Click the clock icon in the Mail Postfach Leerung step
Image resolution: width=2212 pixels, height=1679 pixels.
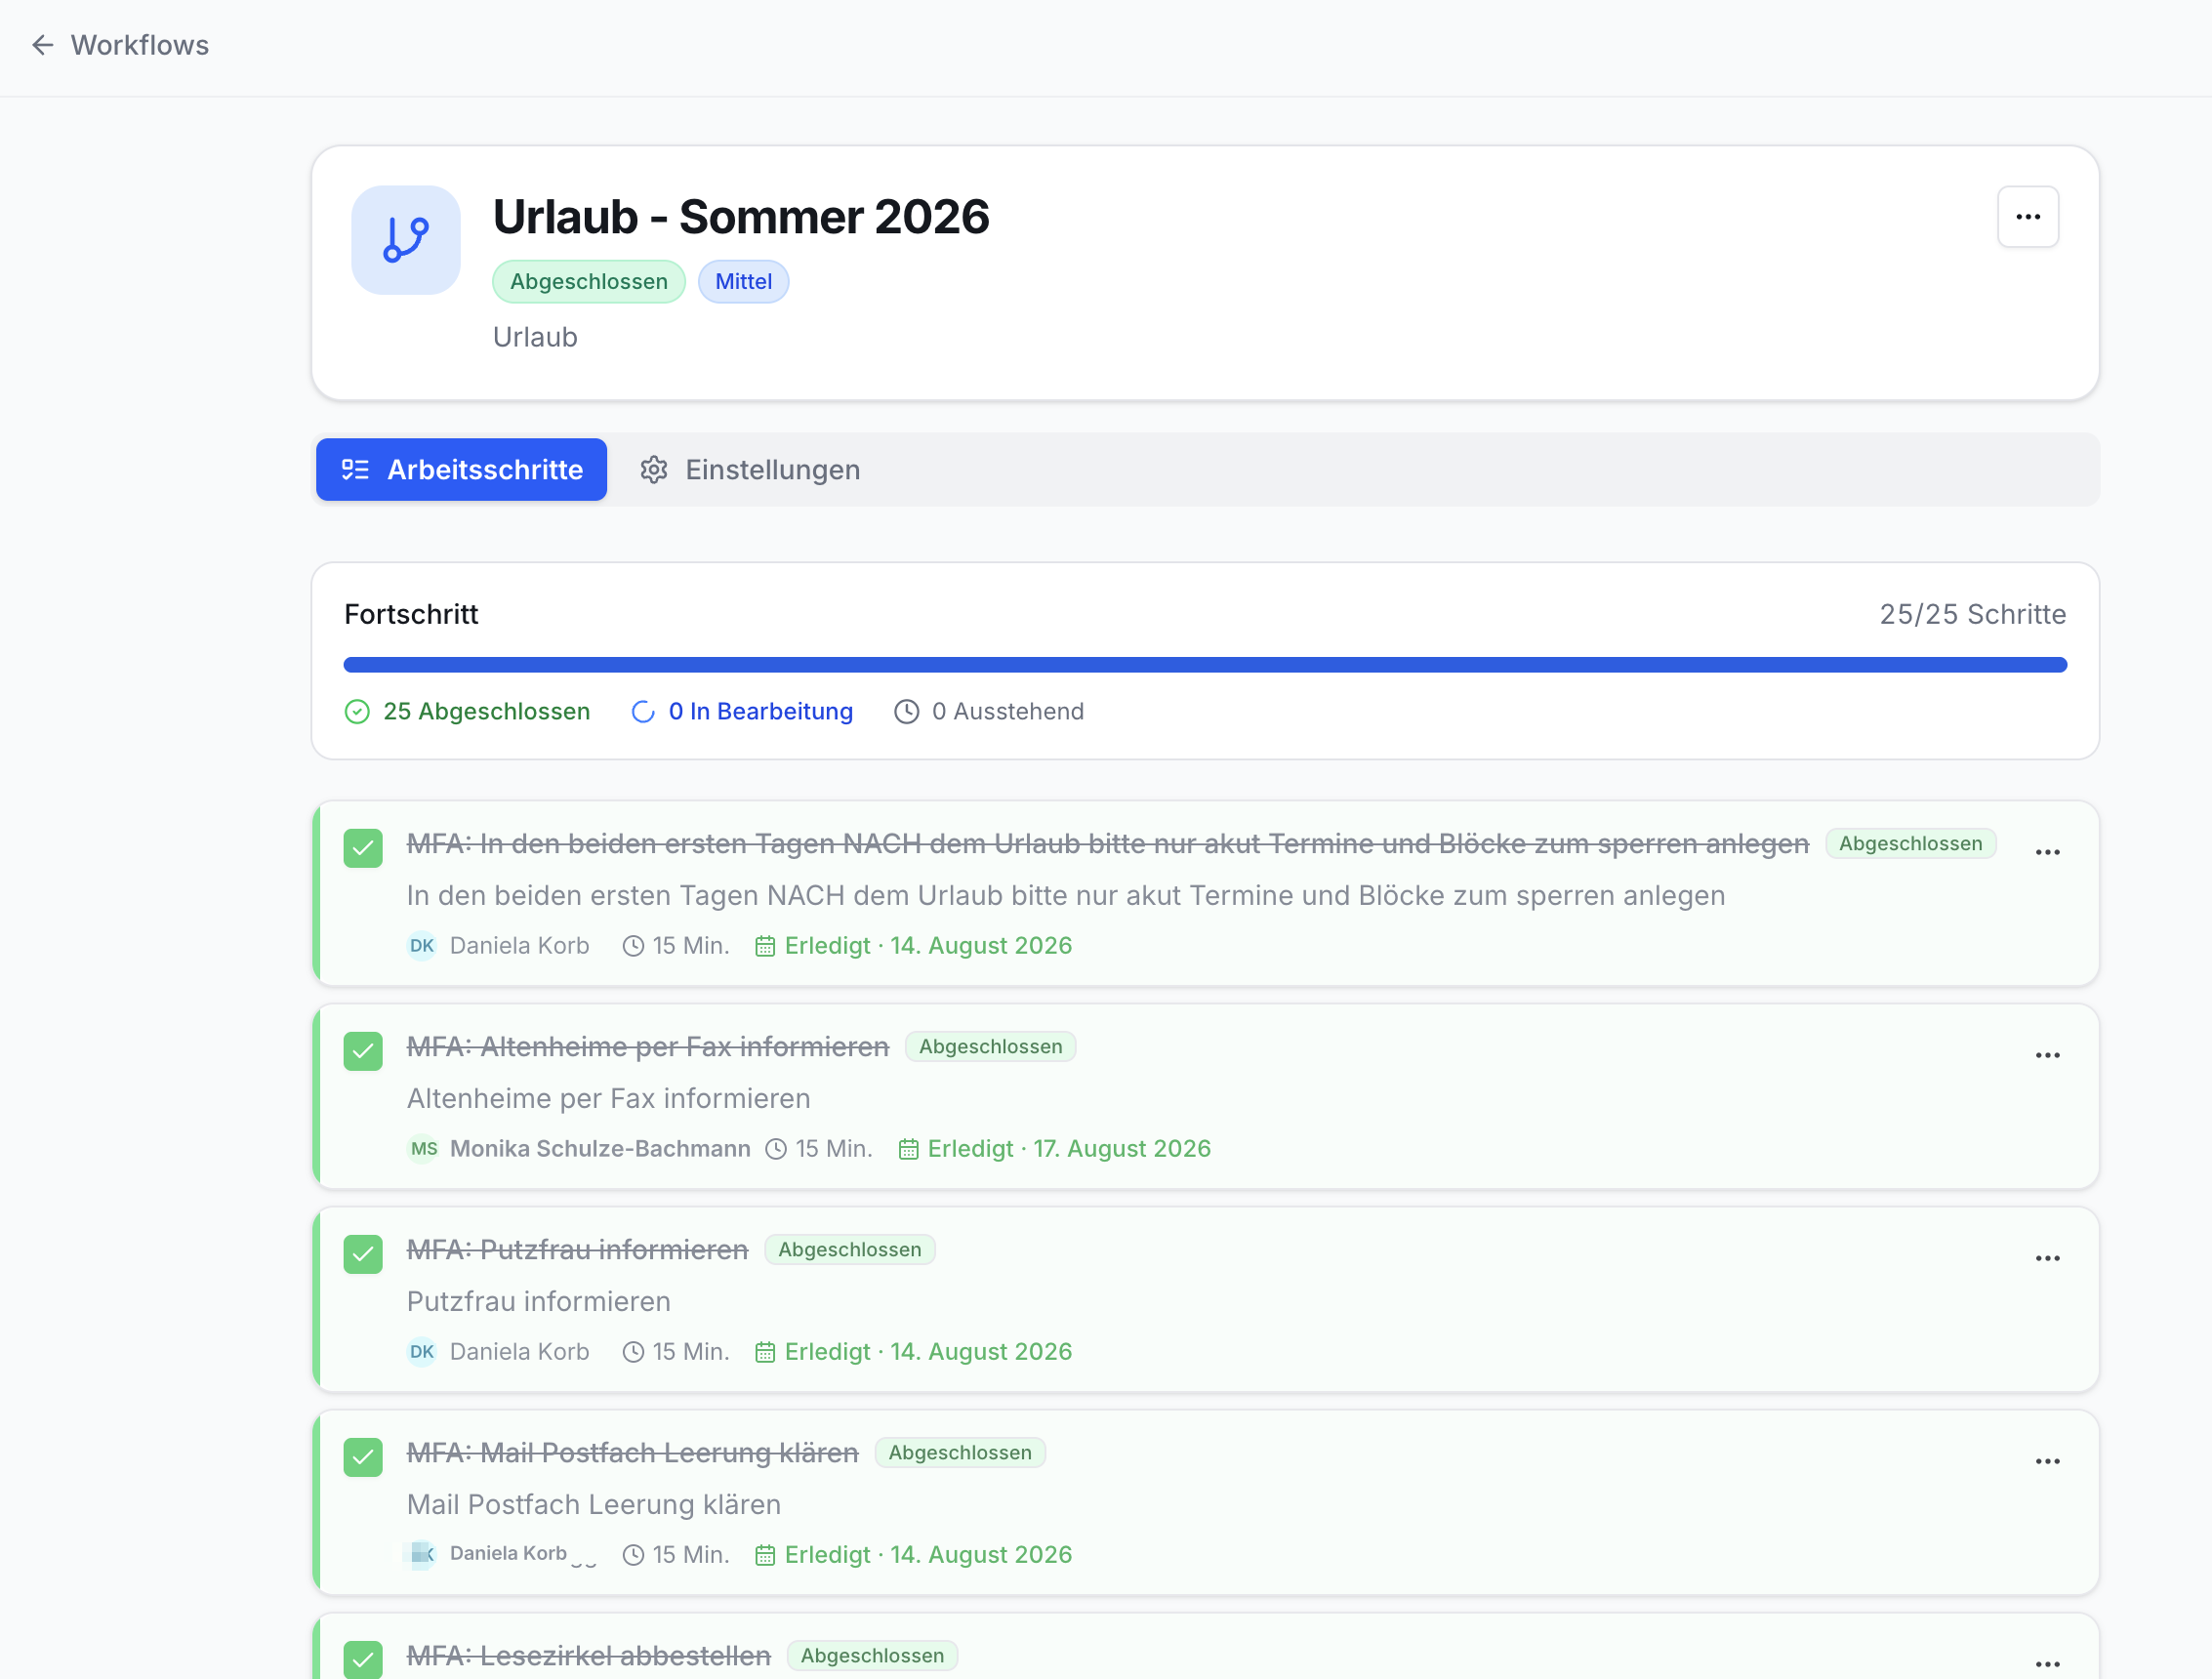coord(633,1556)
